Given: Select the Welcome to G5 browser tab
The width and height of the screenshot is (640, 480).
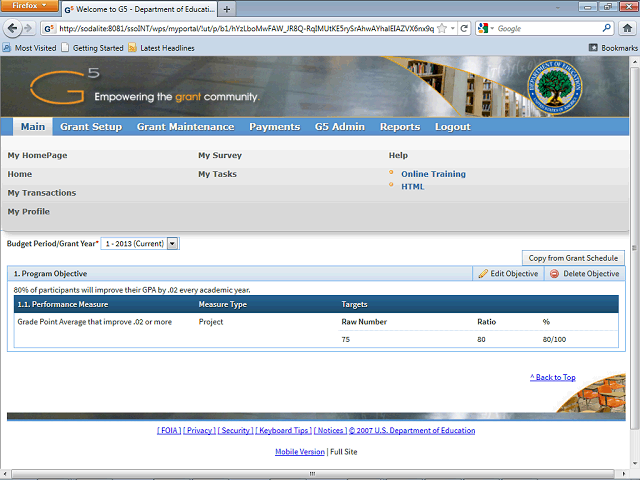Looking at the screenshot, I should (x=139, y=9).
